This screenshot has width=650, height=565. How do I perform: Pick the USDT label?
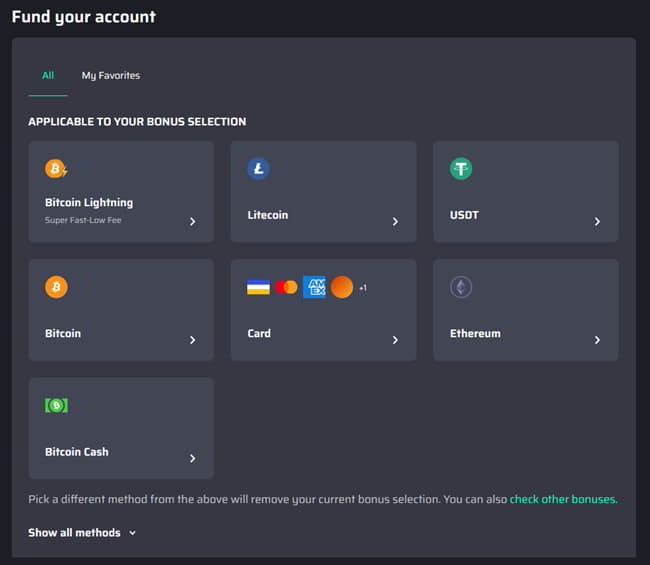tap(464, 215)
